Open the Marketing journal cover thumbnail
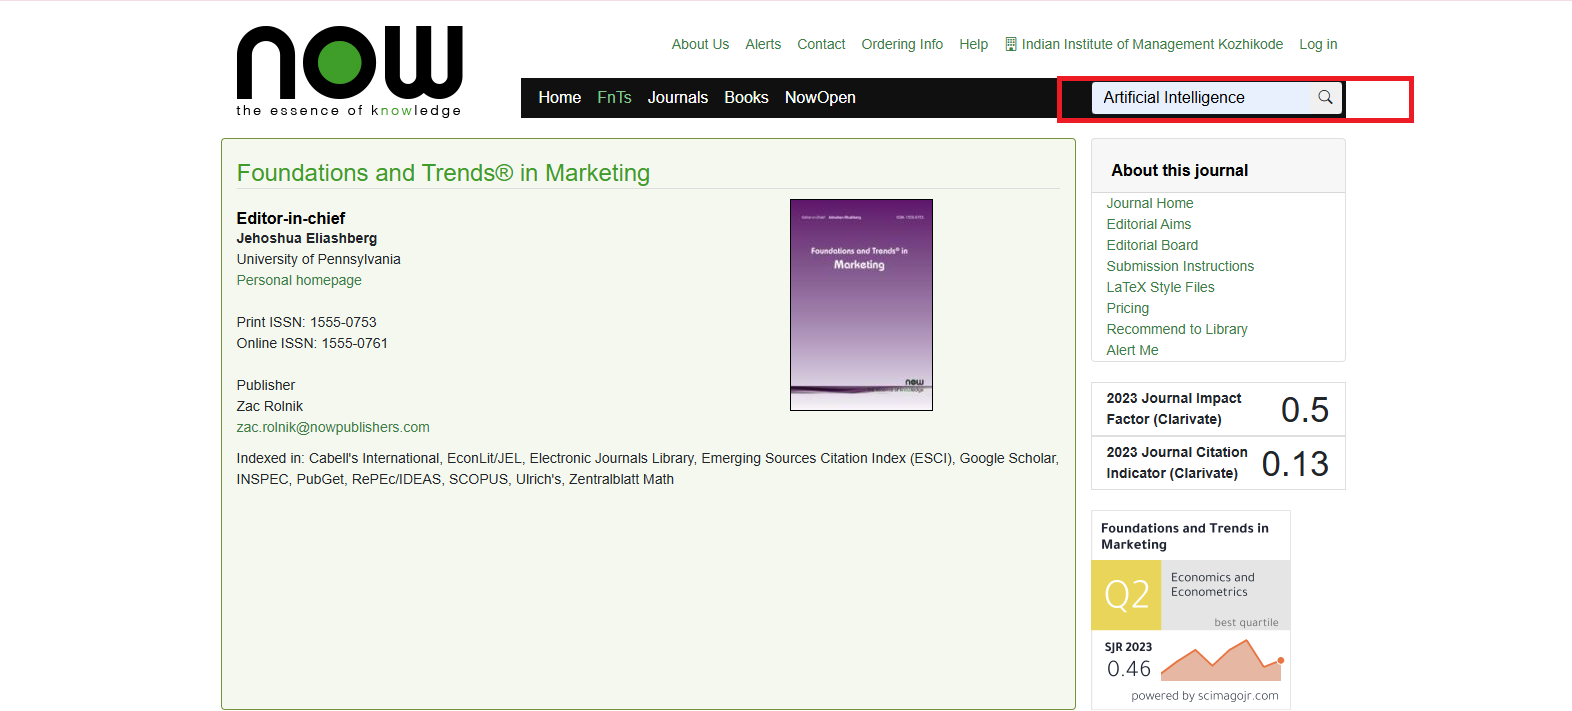 (x=861, y=305)
